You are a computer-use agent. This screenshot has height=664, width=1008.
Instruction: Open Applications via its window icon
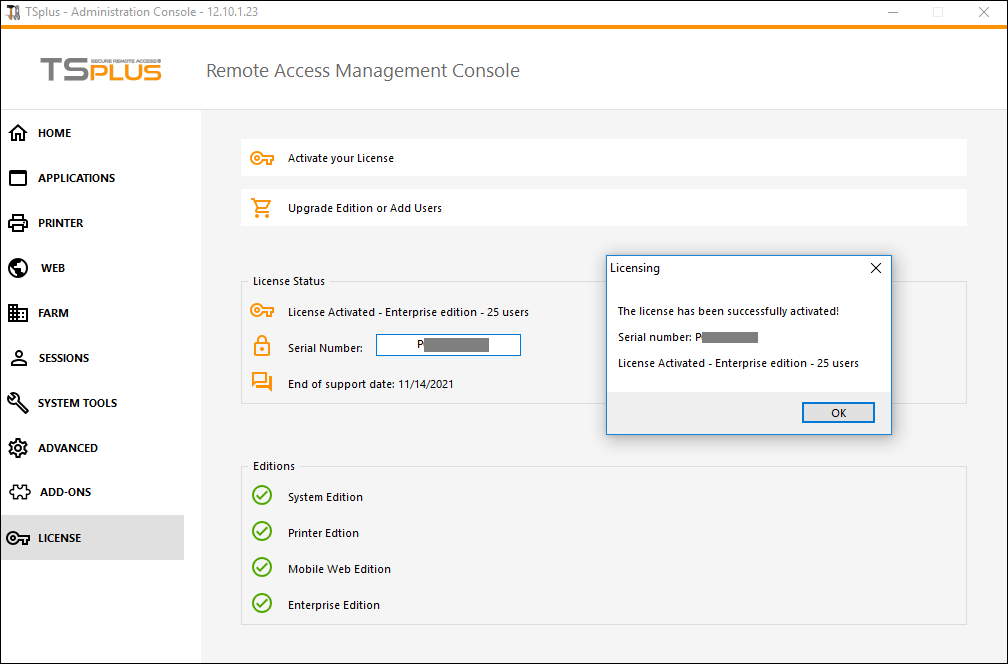tap(18, 178)
